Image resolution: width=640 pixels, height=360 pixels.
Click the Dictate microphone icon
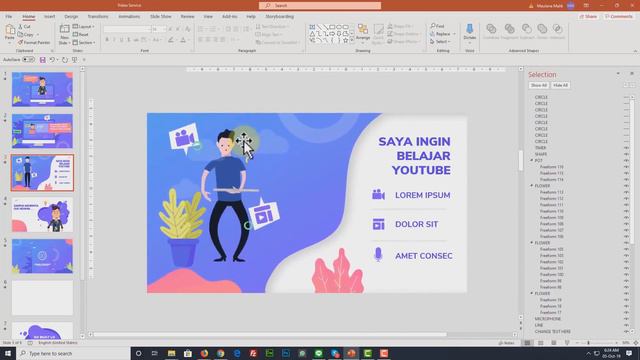[x=469, y=29]
